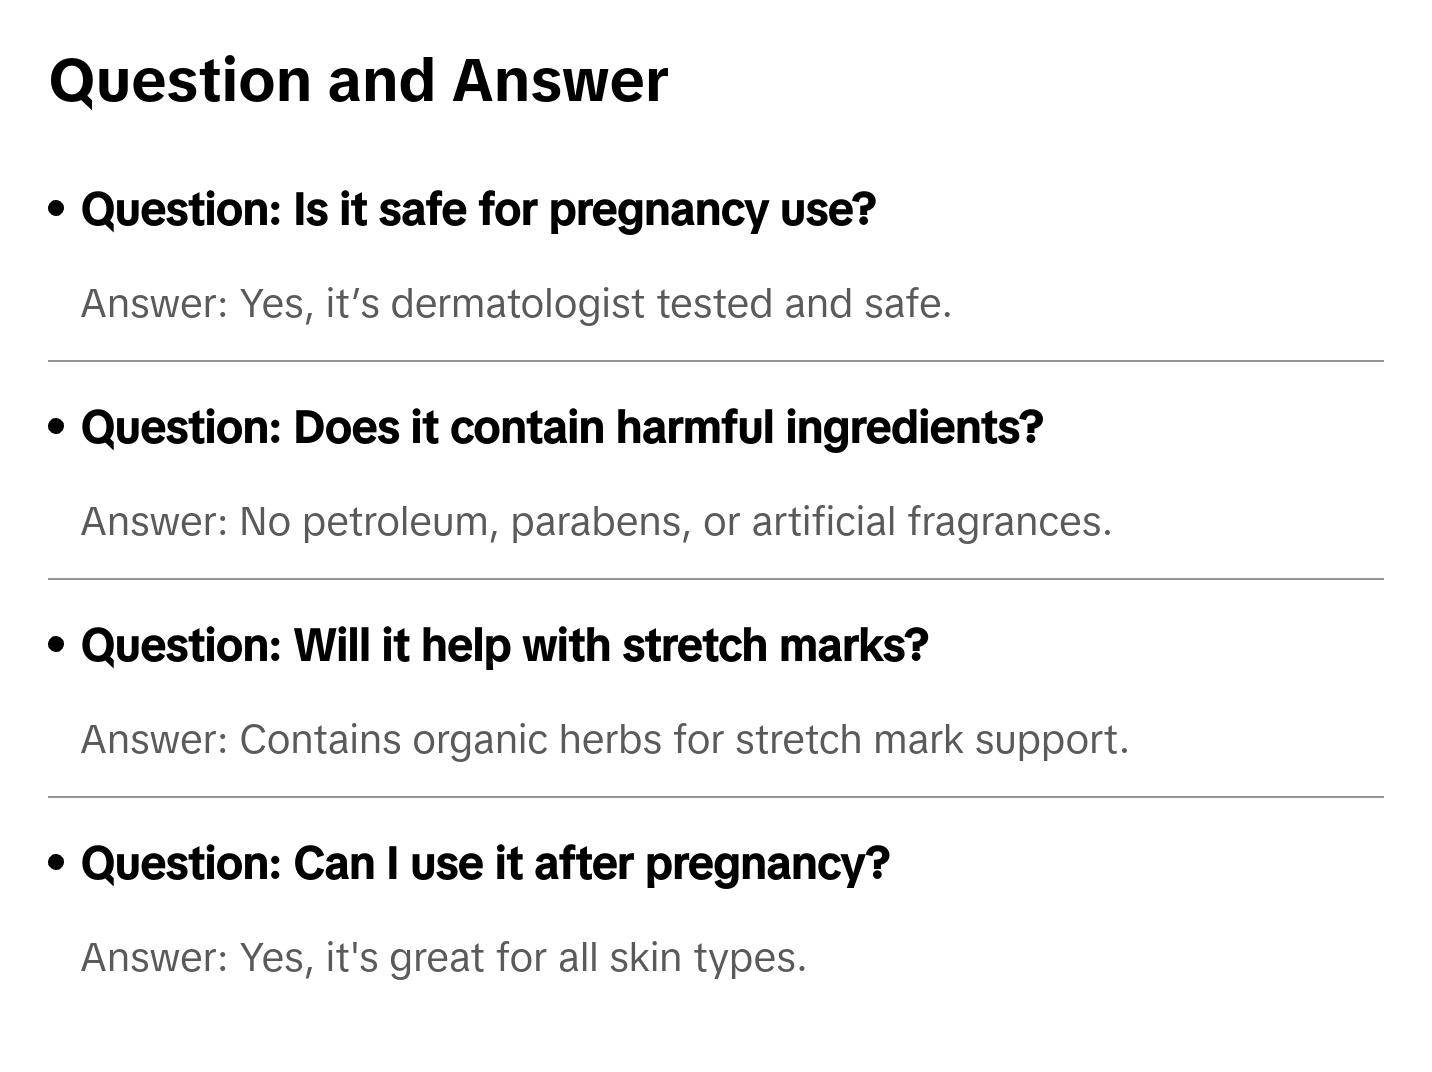Click divider line below organic herbs answer

[x=716, y=797]
